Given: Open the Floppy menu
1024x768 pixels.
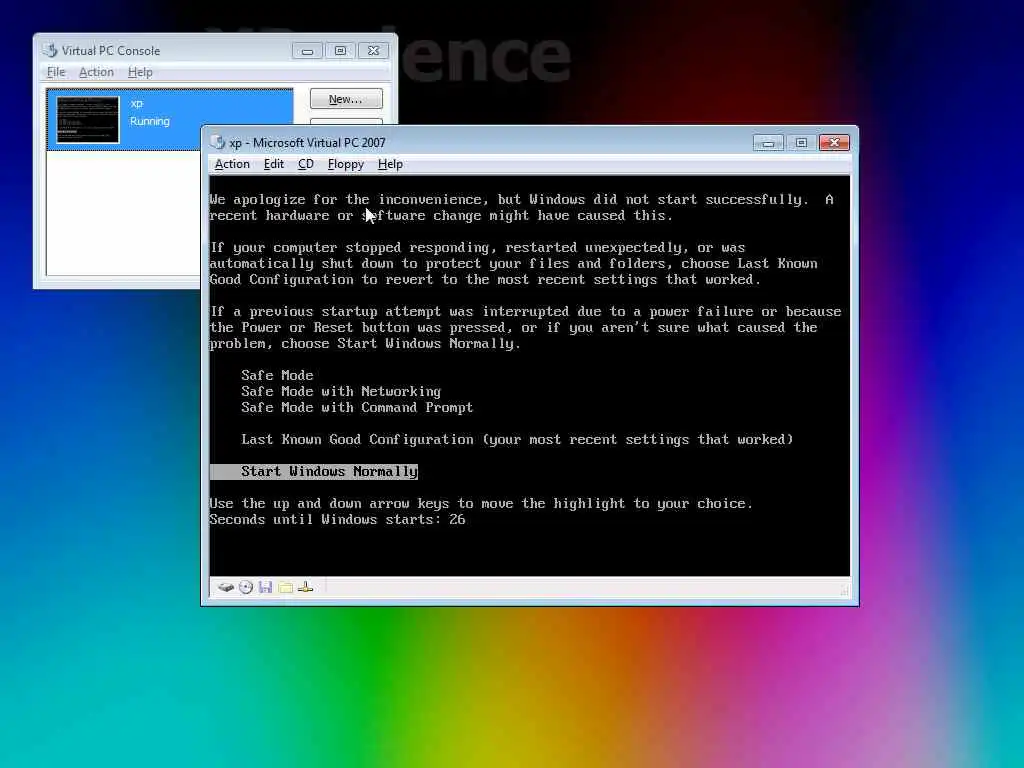Looking at the screenshot, I should tap(345, 164).
